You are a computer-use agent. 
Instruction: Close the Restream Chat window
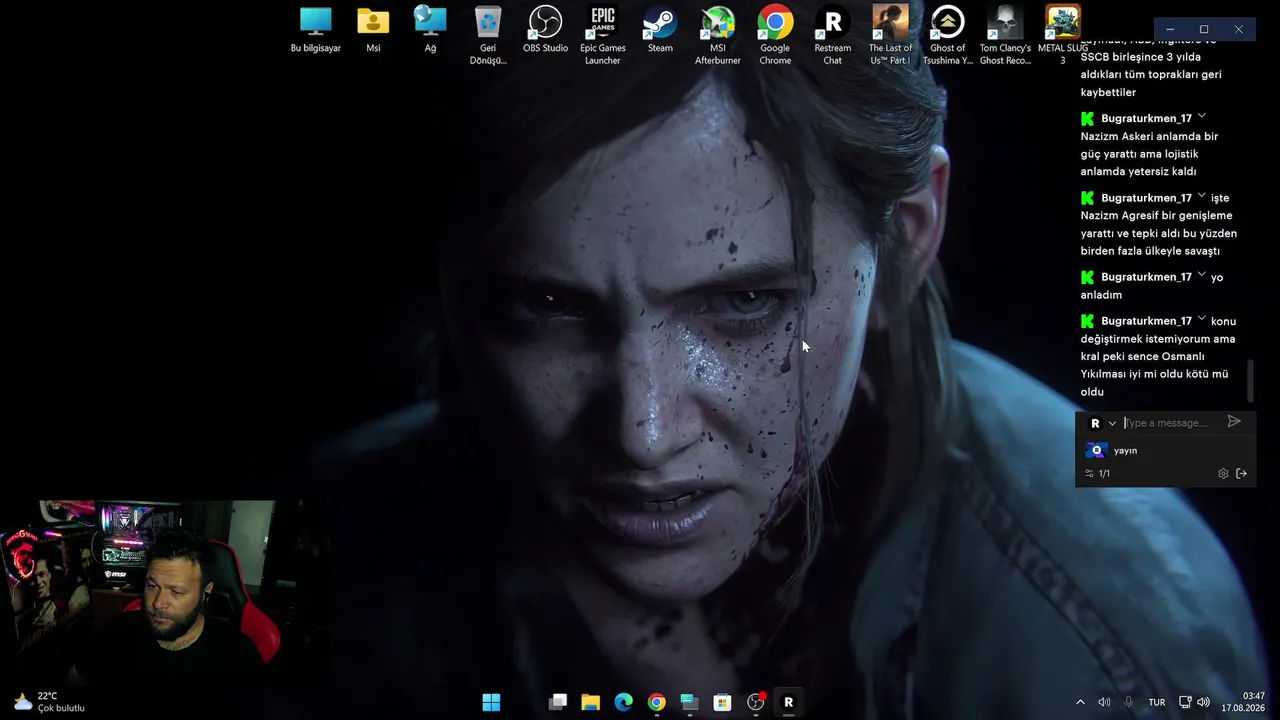1238,30
